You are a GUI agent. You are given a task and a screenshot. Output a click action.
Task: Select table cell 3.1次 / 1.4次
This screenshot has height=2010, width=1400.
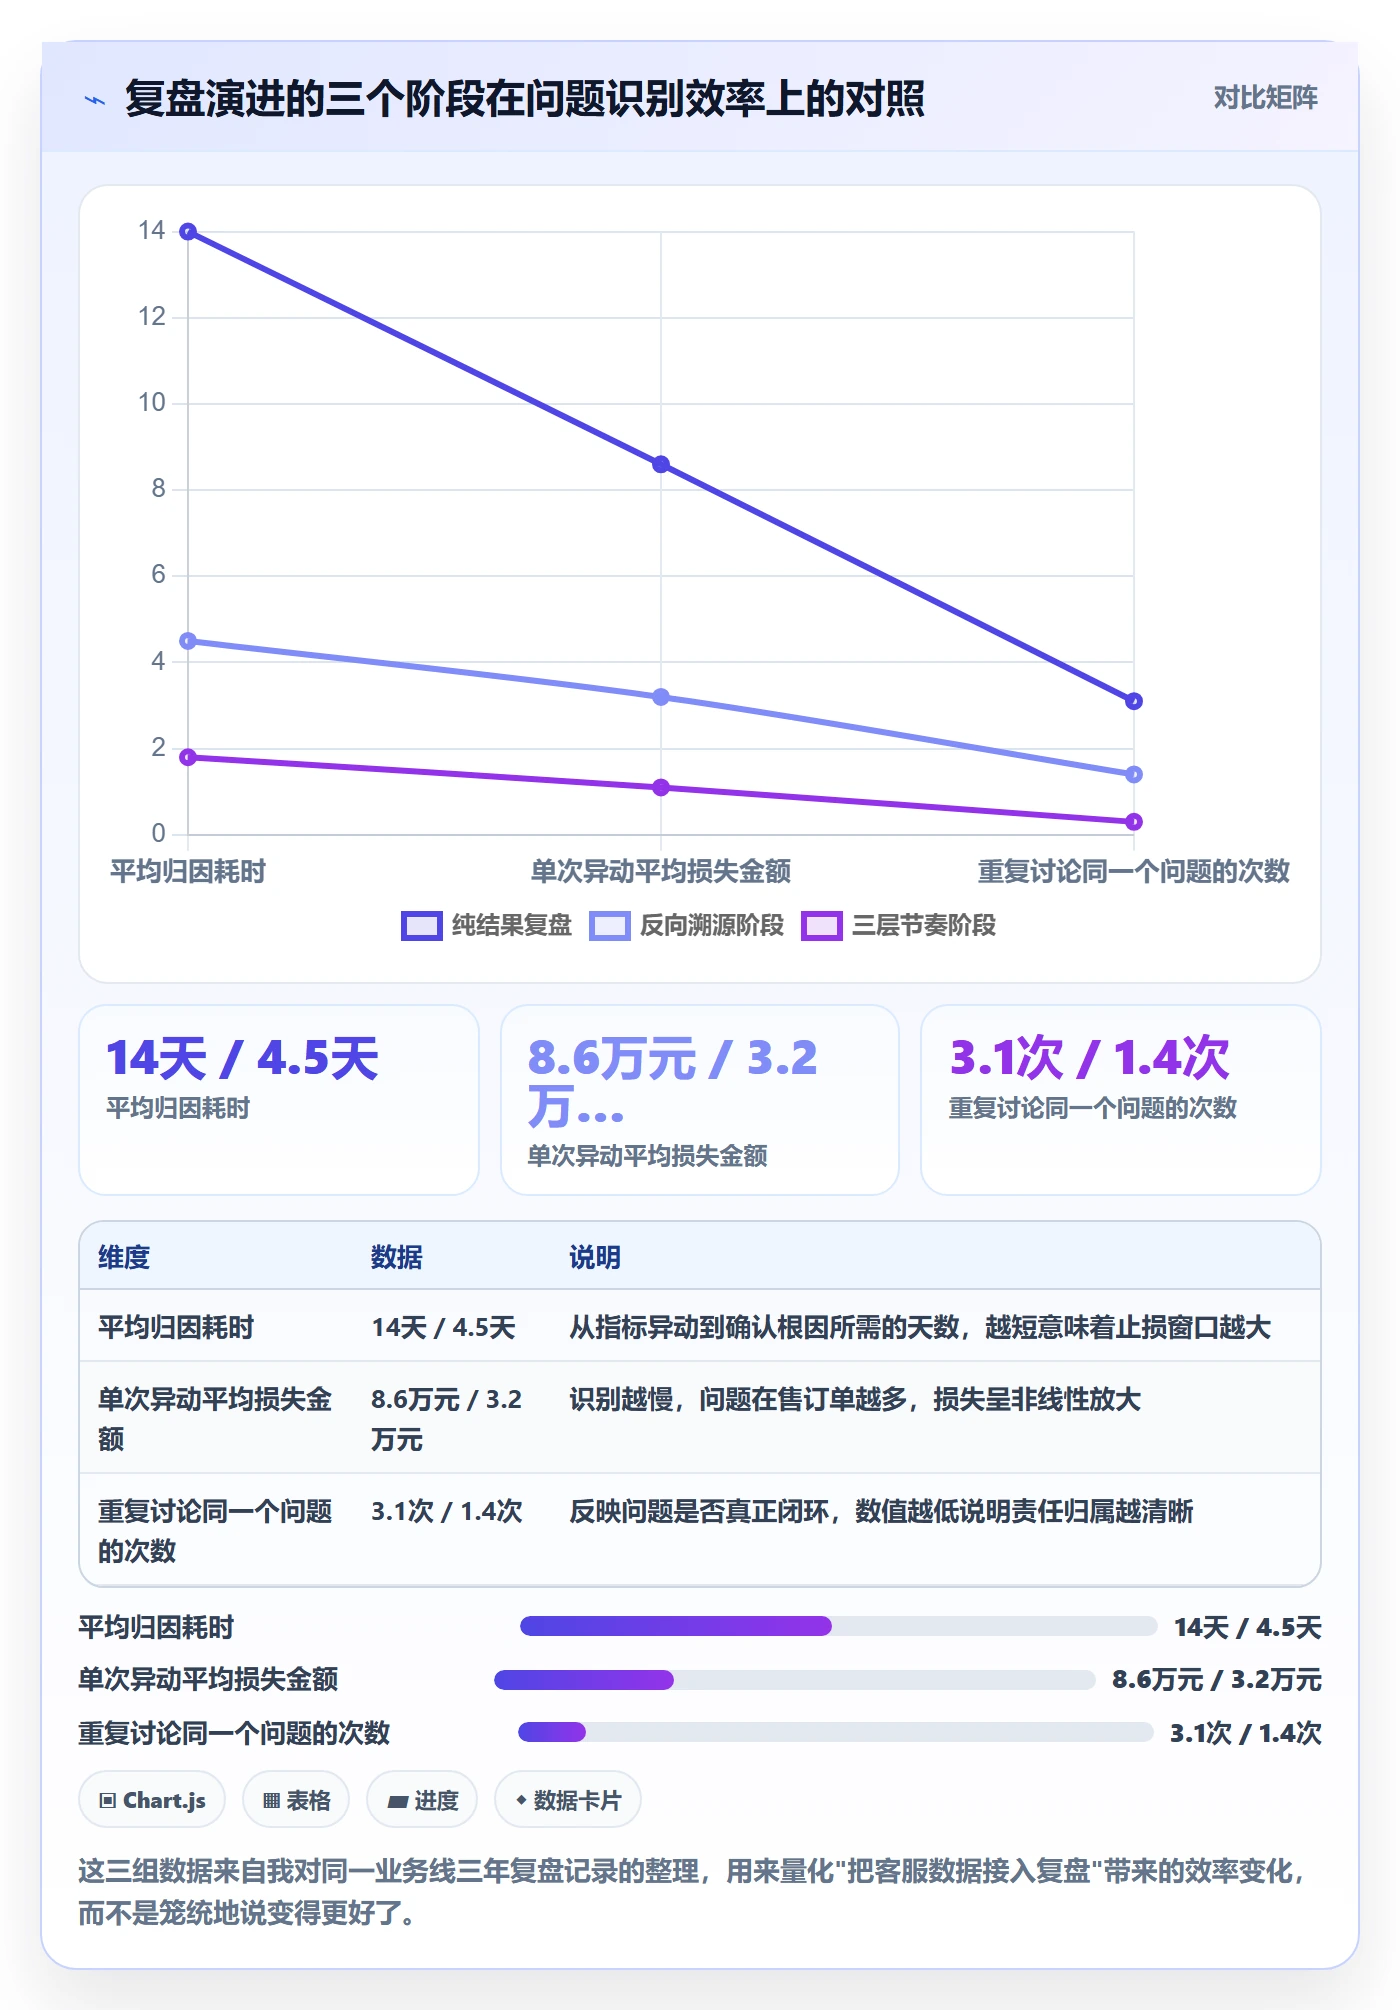tap(447, 1511)
